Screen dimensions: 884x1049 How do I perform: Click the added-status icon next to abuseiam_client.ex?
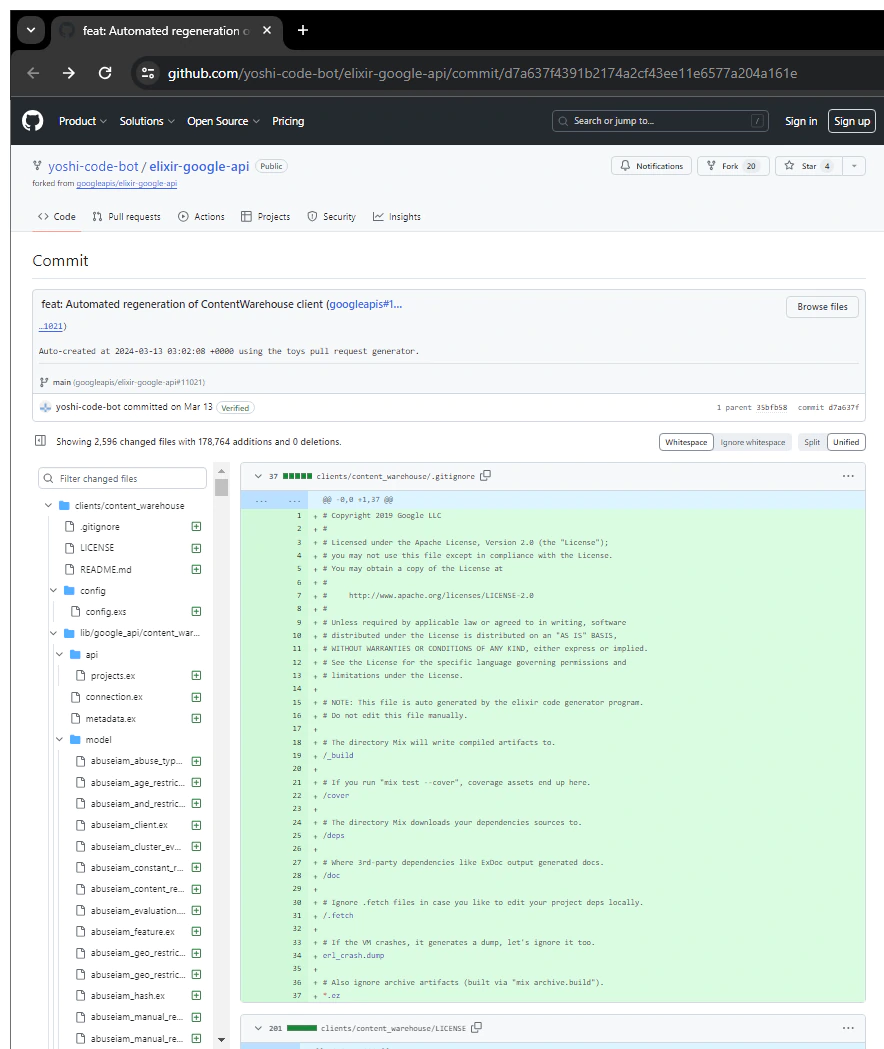(196, 825)
